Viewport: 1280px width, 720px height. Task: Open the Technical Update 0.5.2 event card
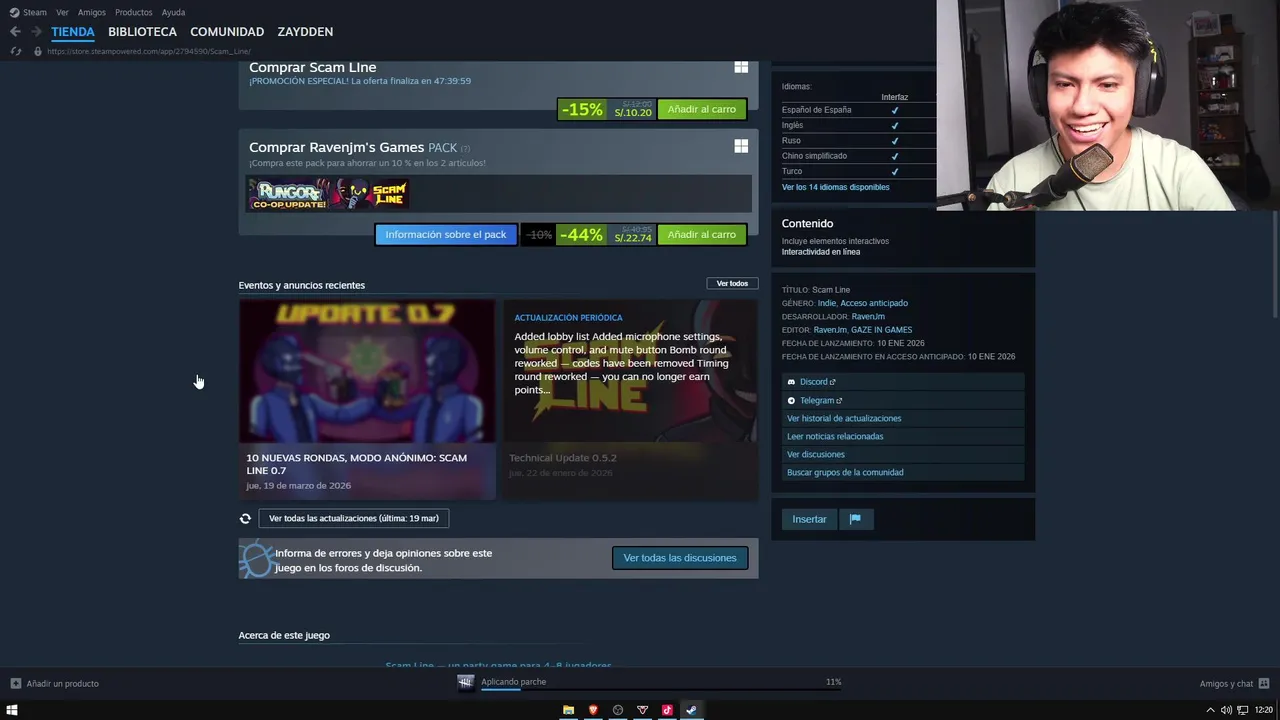[x=630, y=400]
